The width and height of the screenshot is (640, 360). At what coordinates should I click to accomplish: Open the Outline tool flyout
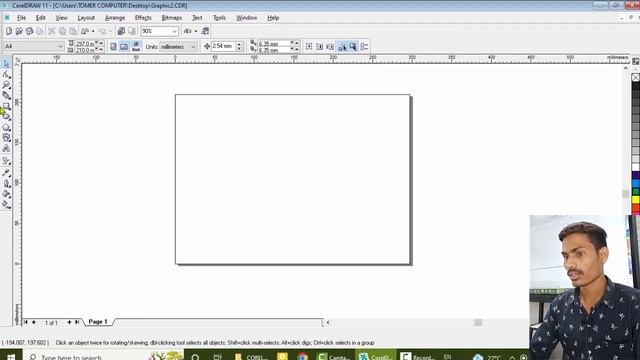6,183
